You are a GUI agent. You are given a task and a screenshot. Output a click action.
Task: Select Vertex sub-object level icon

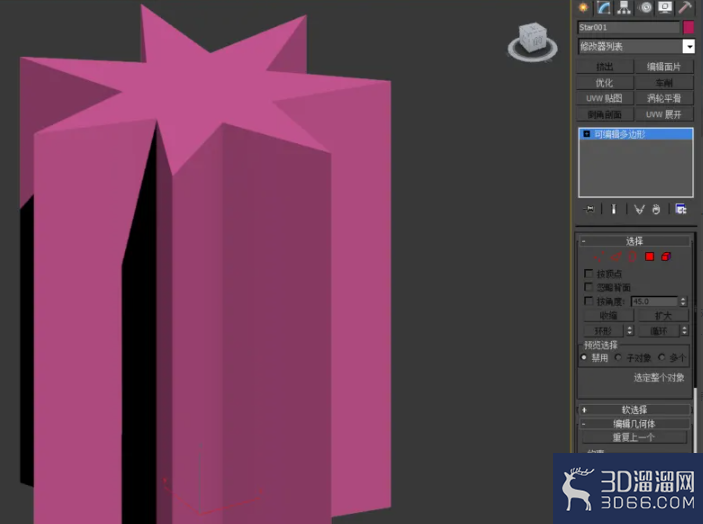[x=599, y=256]
